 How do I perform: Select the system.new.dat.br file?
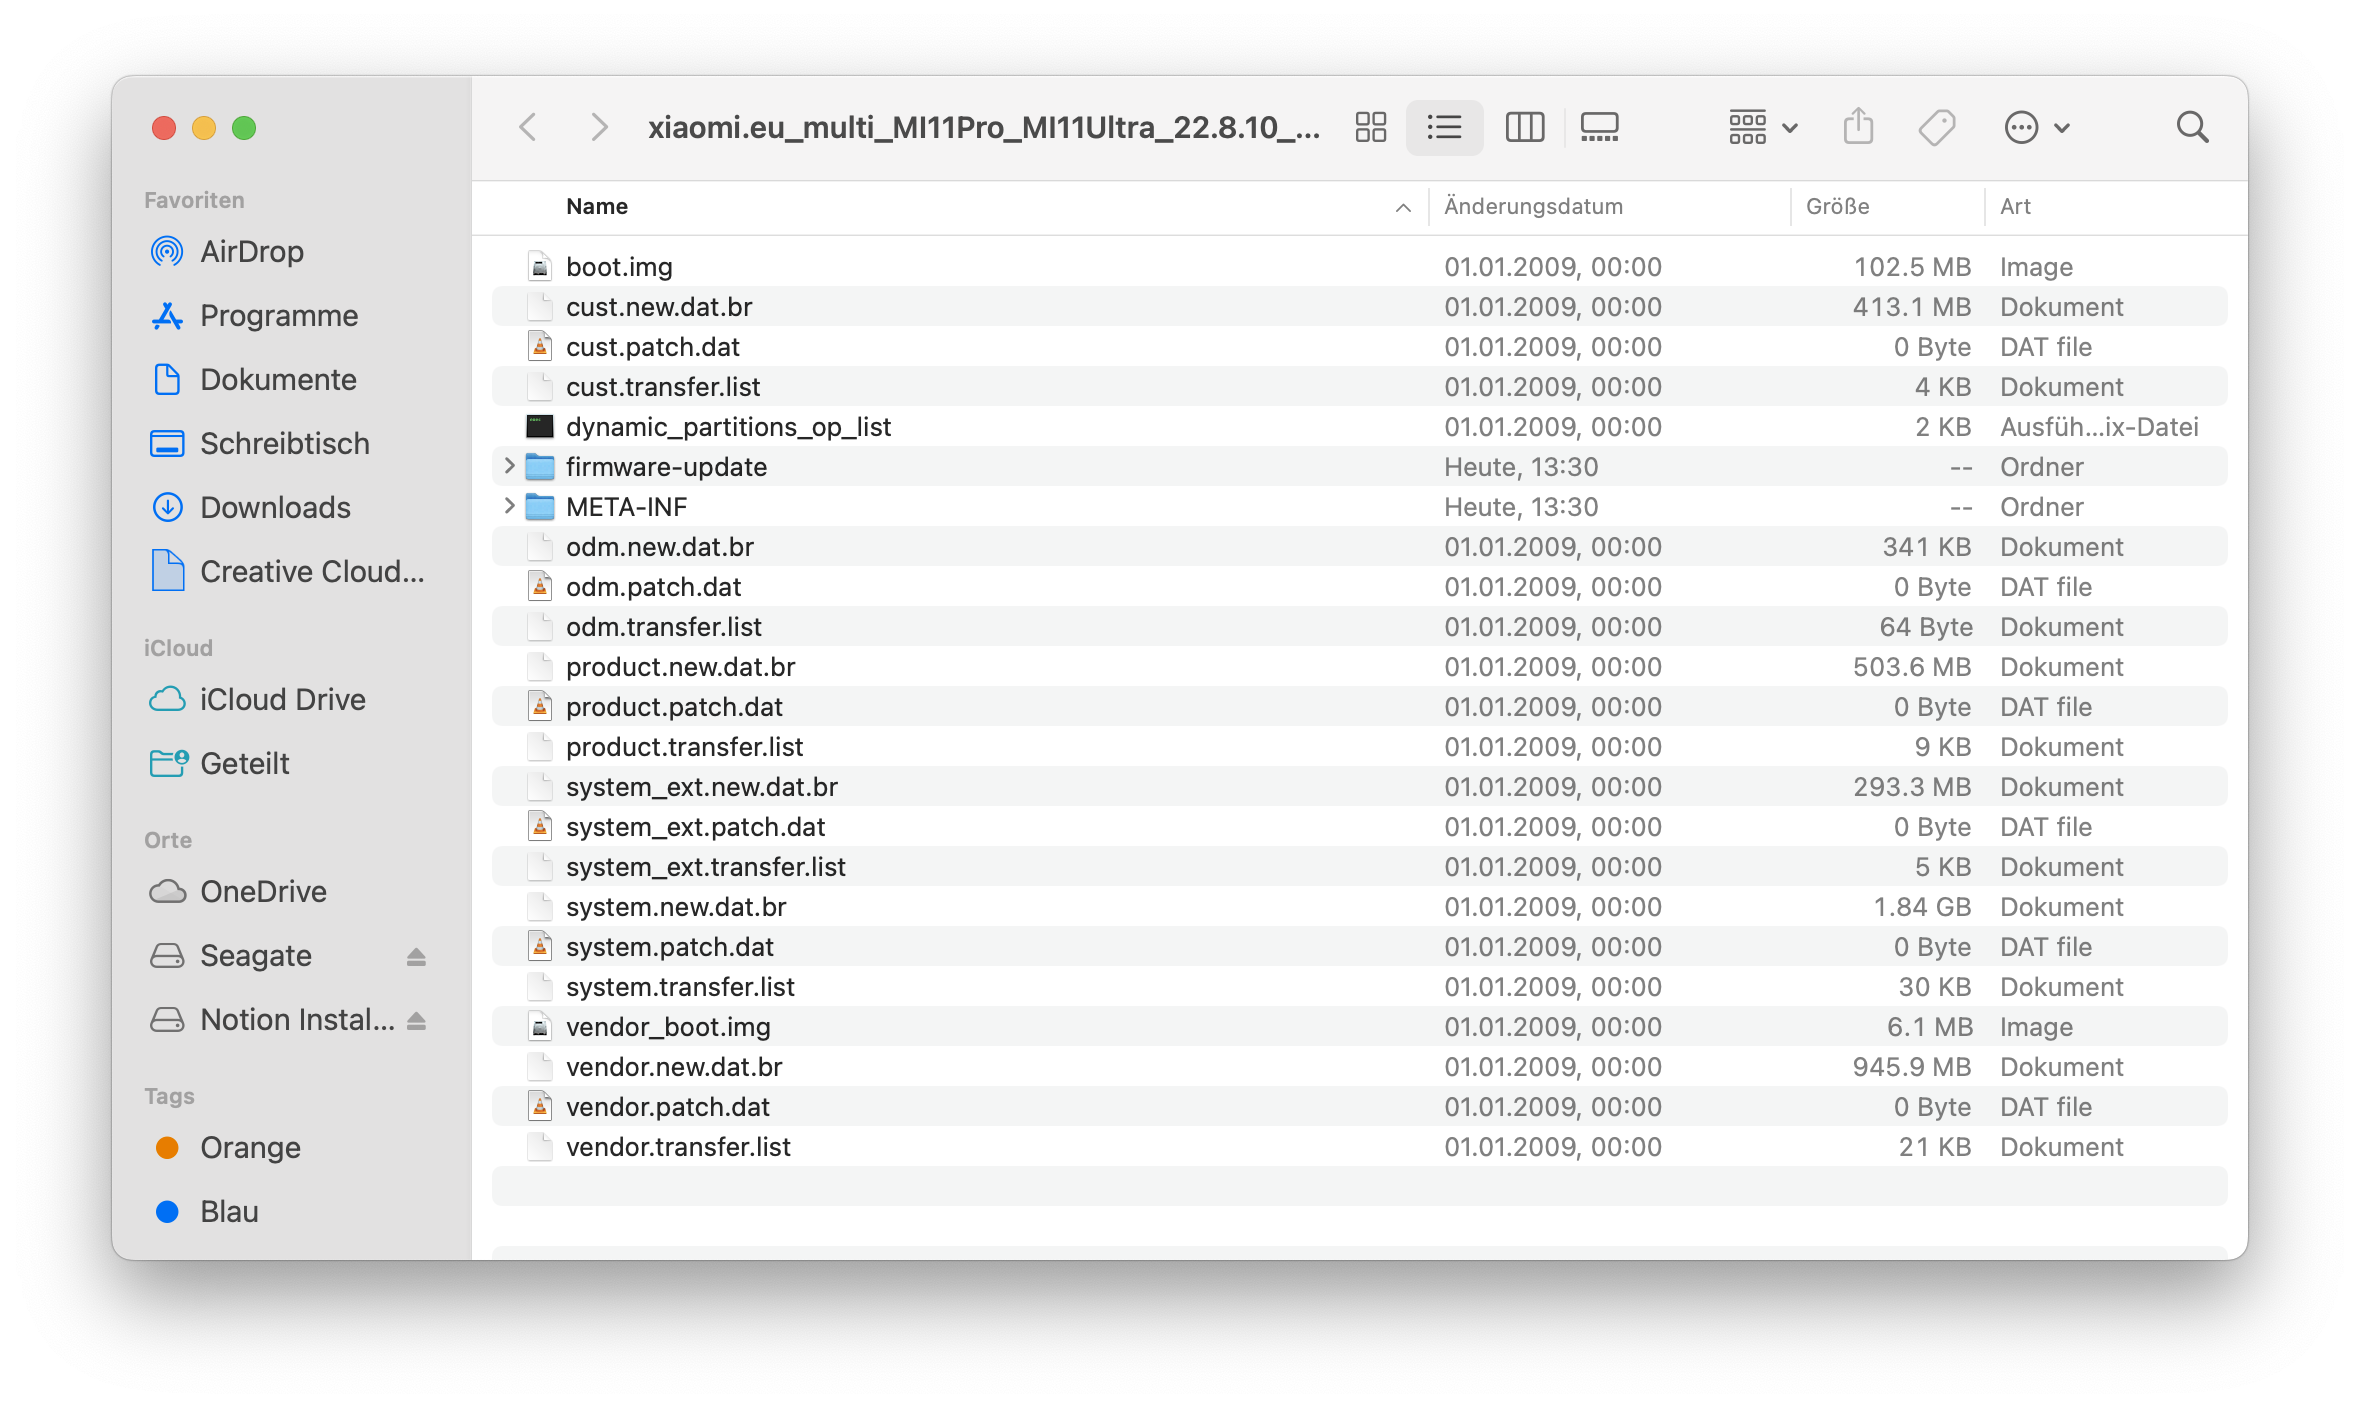[1360, 906]
